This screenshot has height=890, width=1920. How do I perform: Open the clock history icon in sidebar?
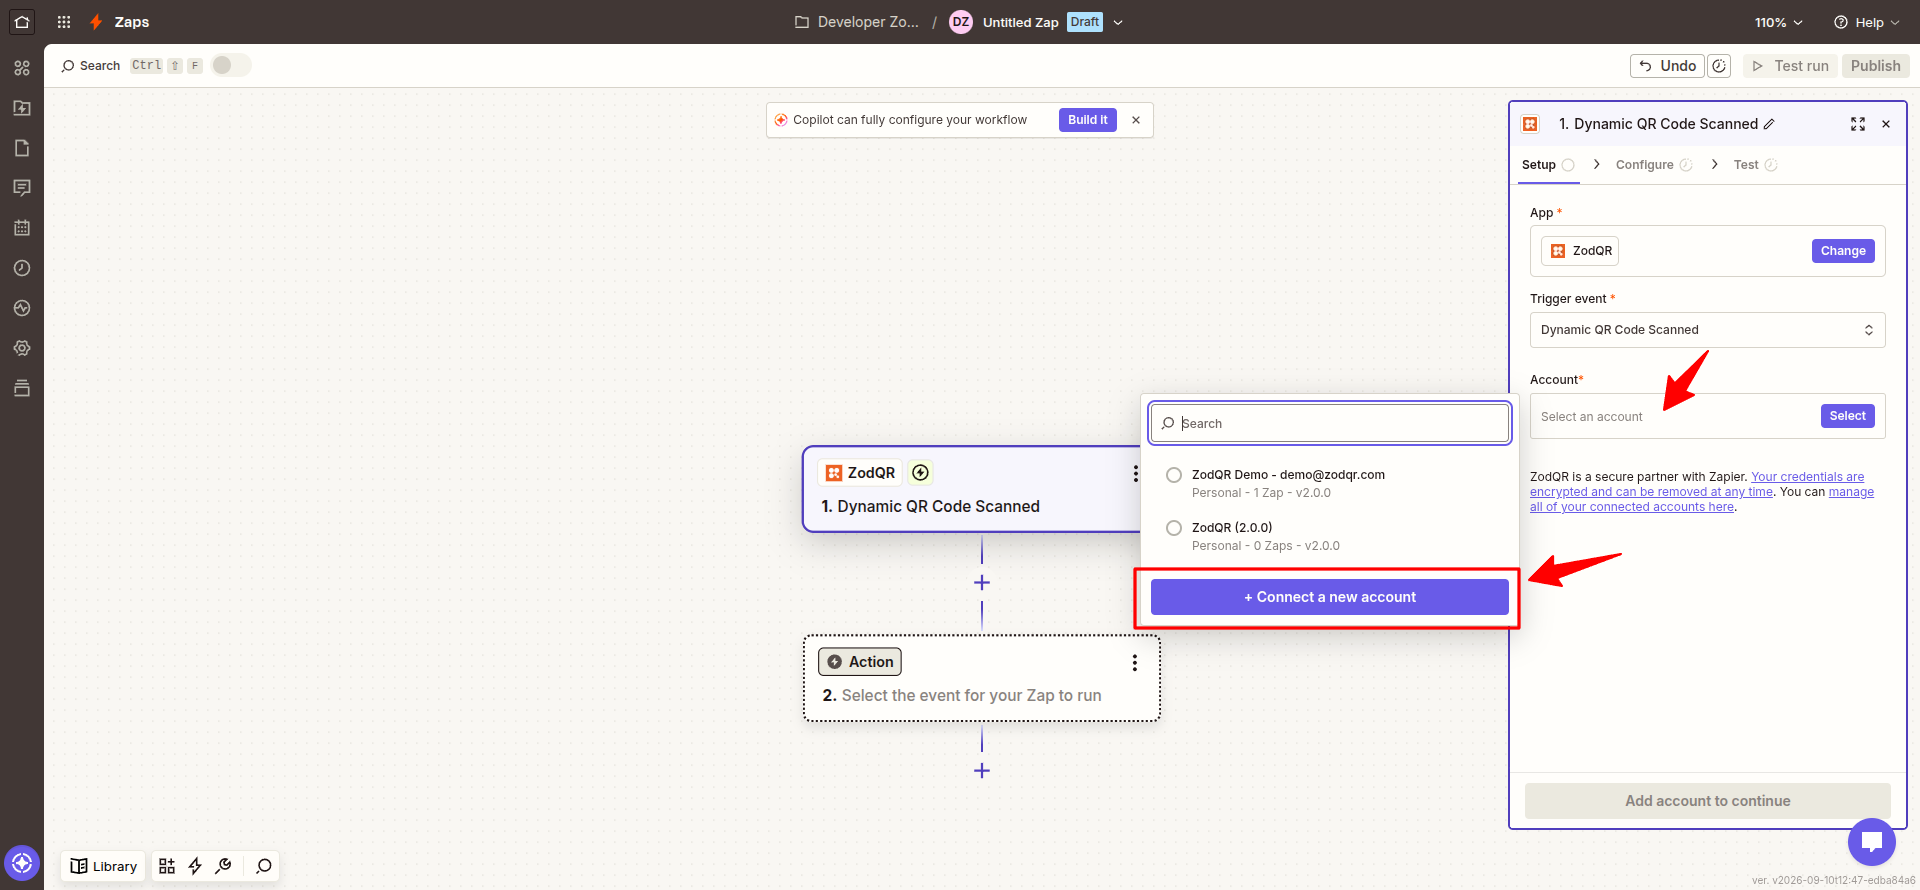point(22,268)
